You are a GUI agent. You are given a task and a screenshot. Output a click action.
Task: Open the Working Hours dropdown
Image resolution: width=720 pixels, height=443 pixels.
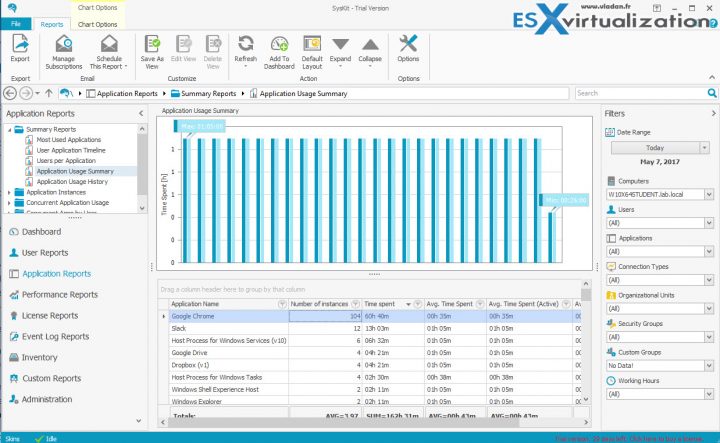[x=708, y=394]
